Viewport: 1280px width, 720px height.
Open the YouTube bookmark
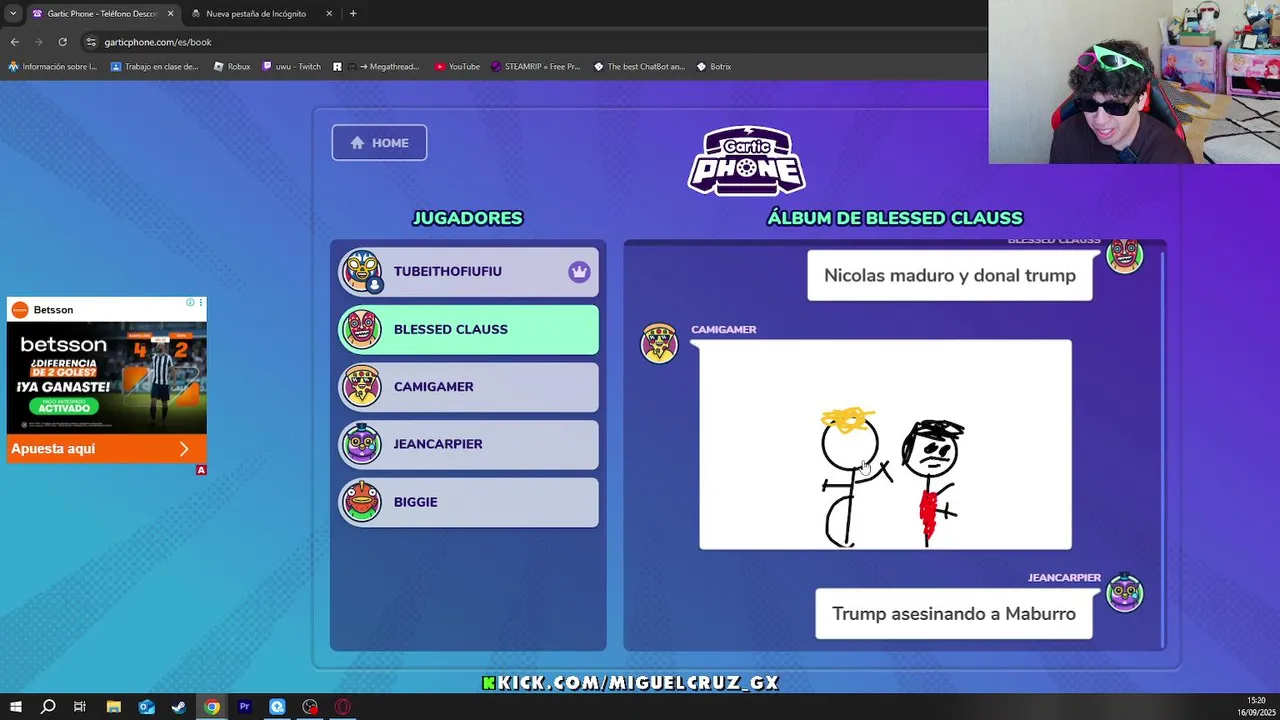click(x=457, y=67)
